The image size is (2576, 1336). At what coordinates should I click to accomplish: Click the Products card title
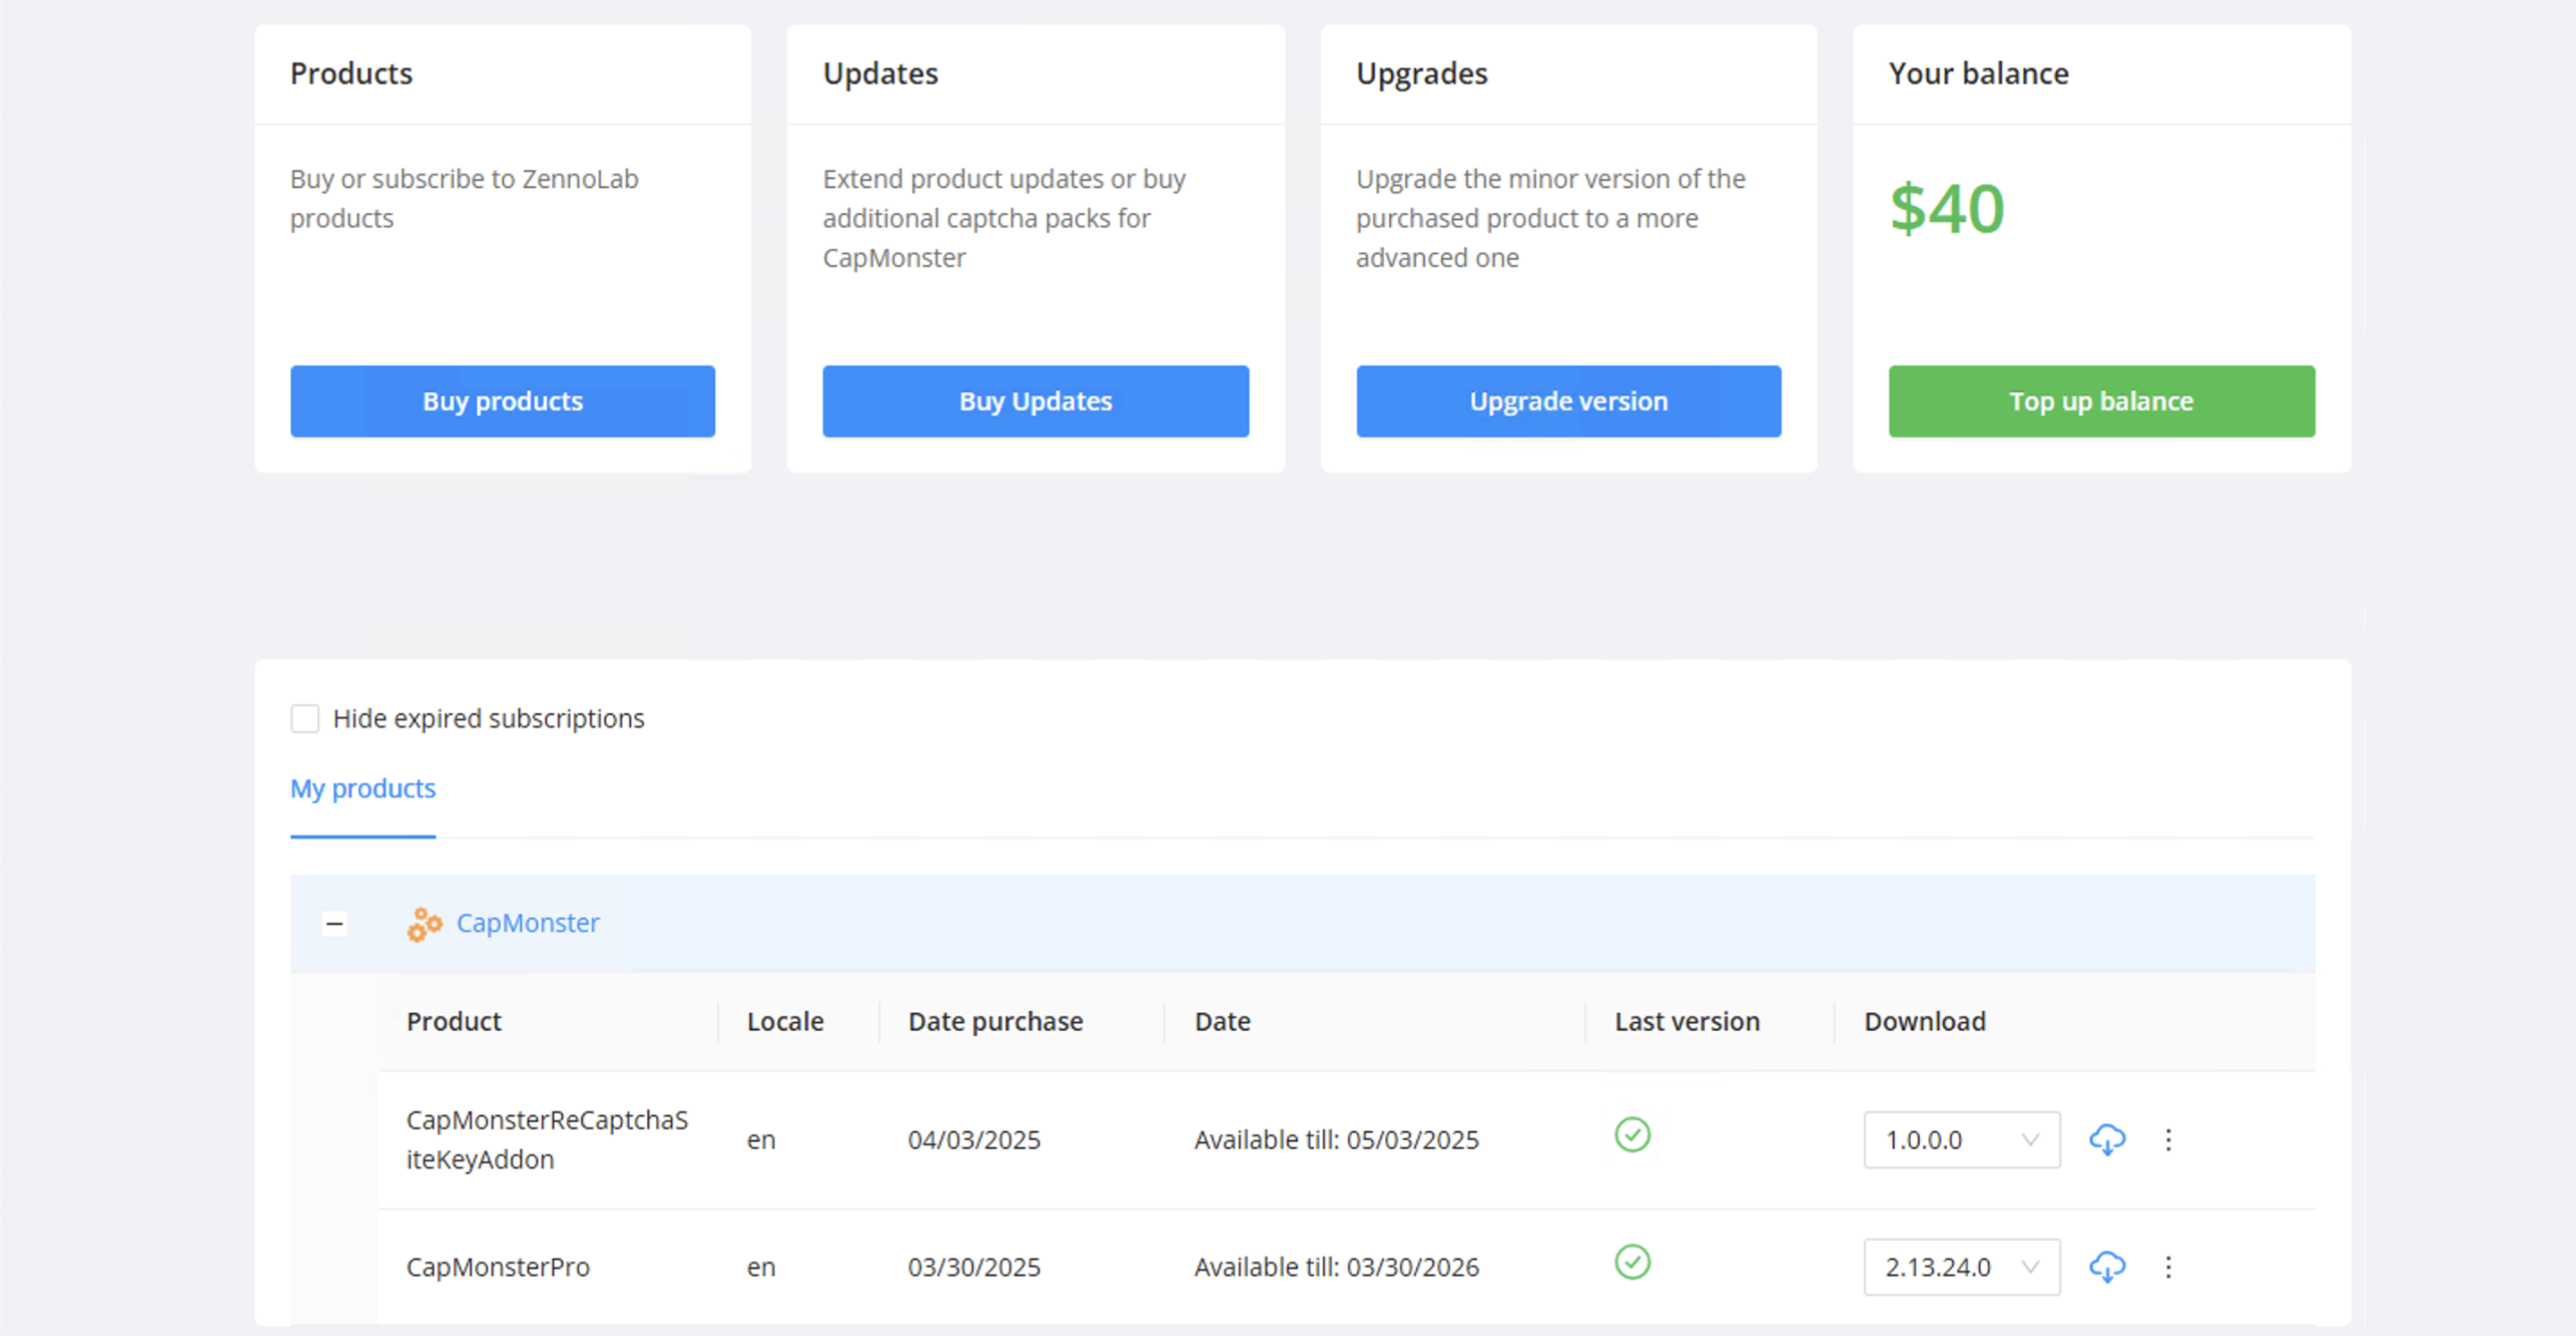point(351,73)
